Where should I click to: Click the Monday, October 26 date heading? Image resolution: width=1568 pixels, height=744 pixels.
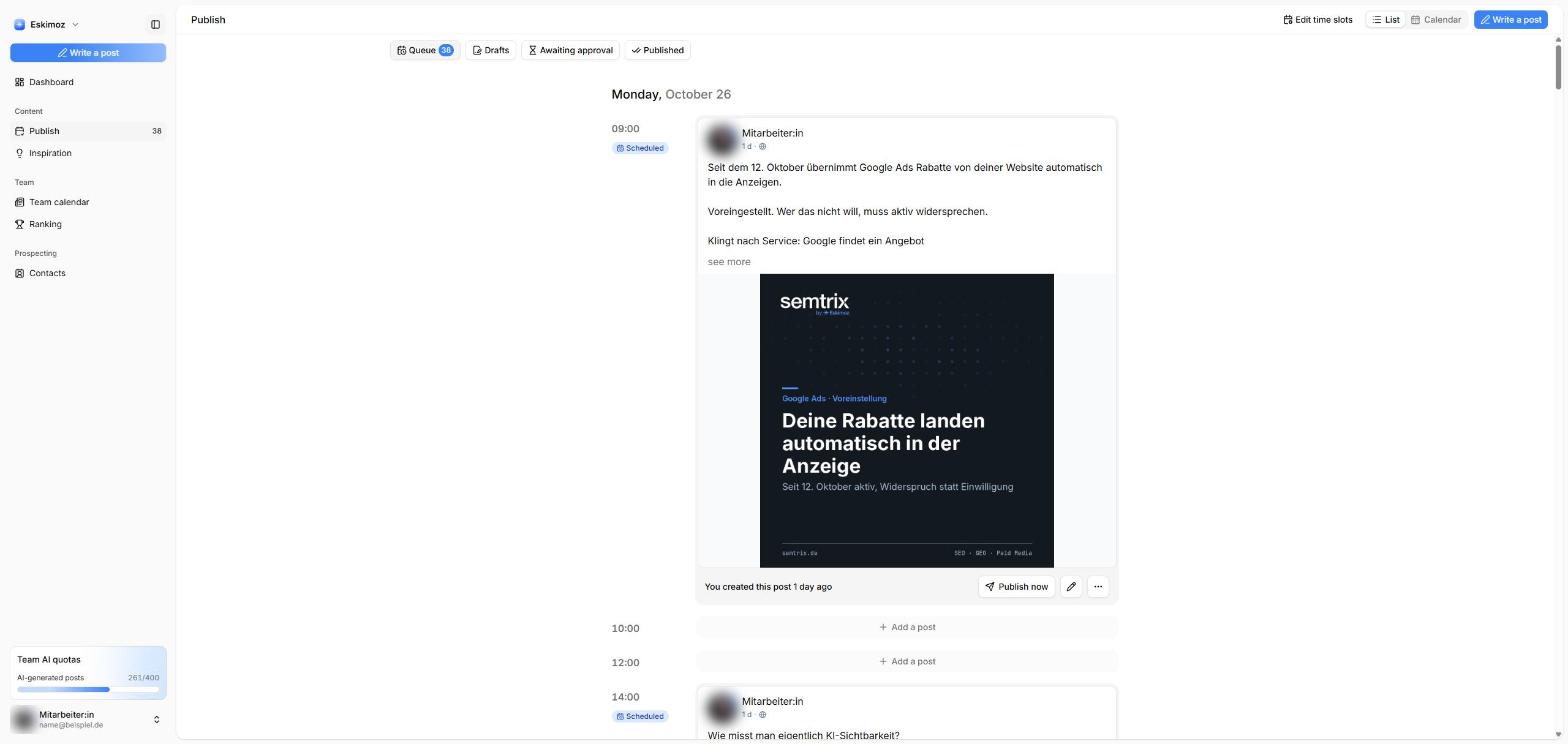[x=671, y=94]
